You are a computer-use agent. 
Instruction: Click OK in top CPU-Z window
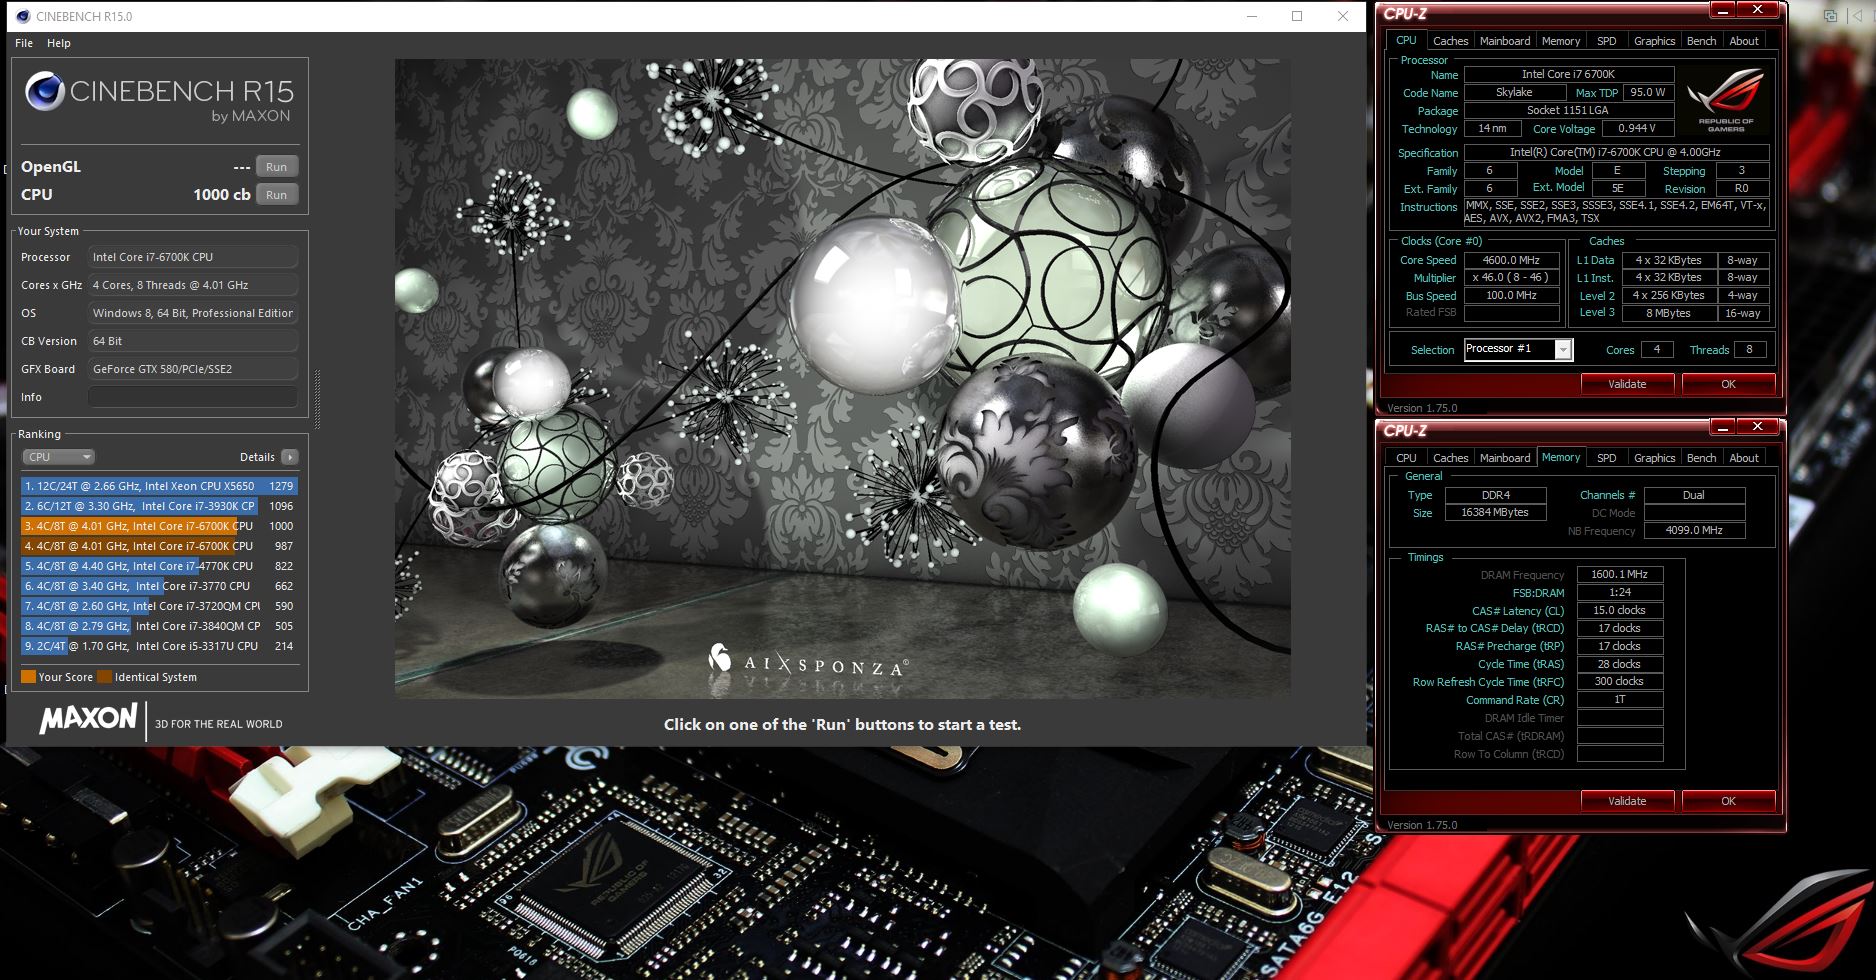pos(1728,384)
